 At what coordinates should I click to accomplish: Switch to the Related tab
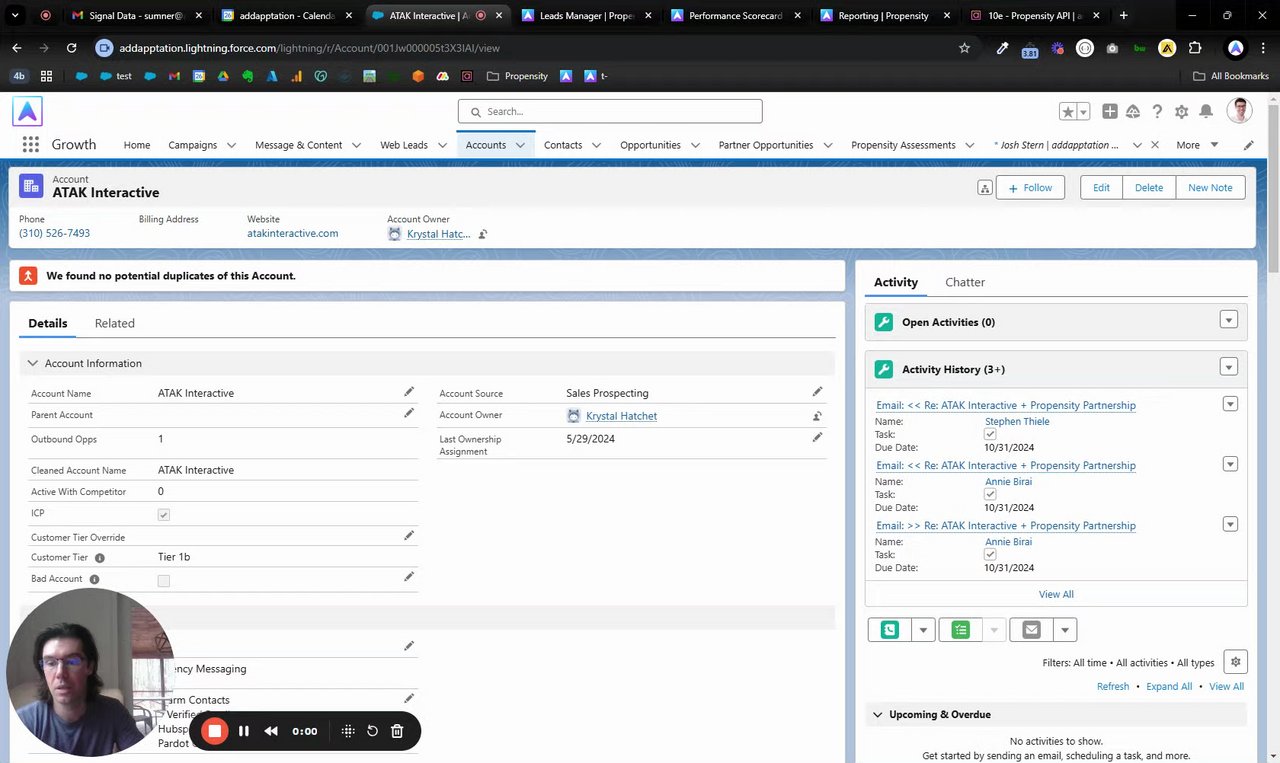(x=114, y=323)
